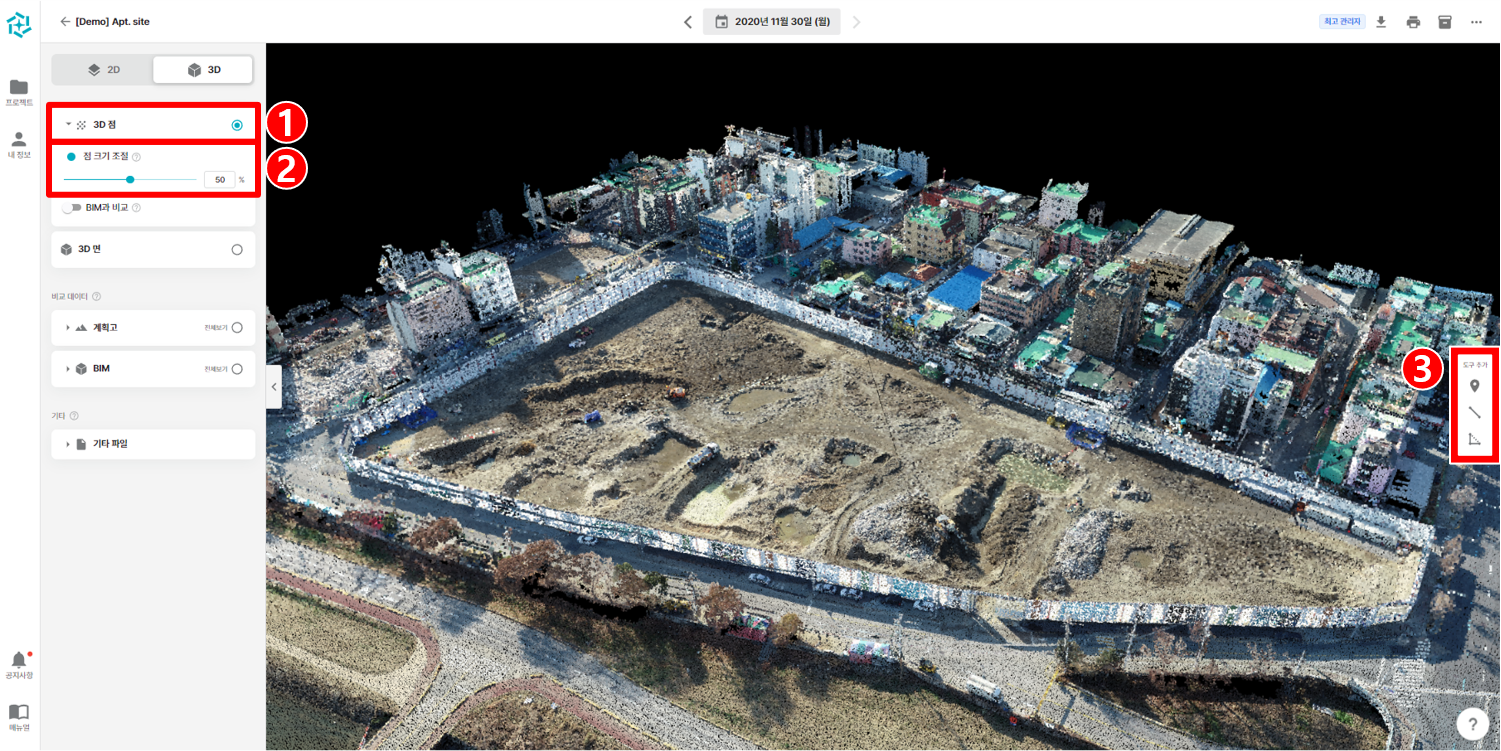Click the print icon
The height and width of the screenshot is (751, 1501).
[1412, 20]
